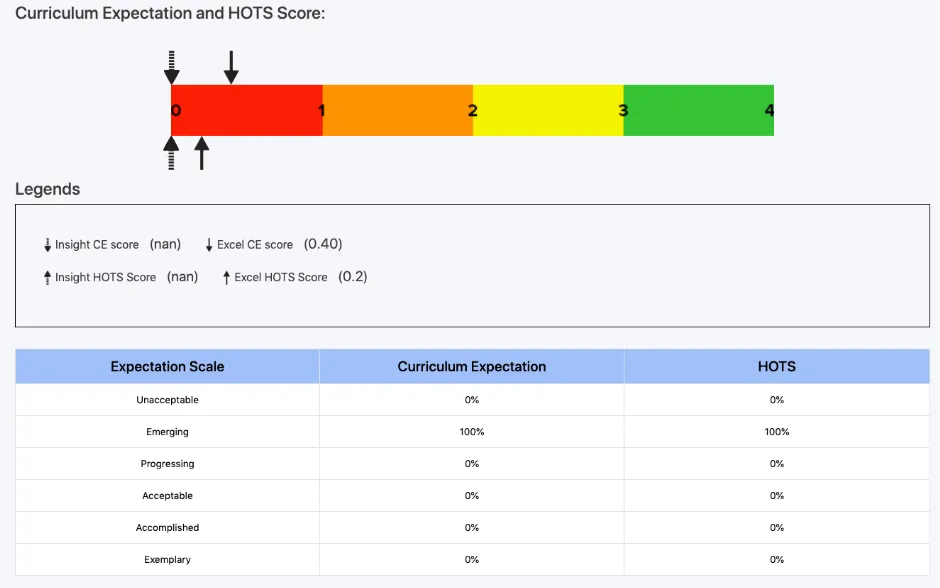Click the Curriculum Expectation and HOTS Score heading
Viewport: 940px width, 588px height.
coord(170,13)
